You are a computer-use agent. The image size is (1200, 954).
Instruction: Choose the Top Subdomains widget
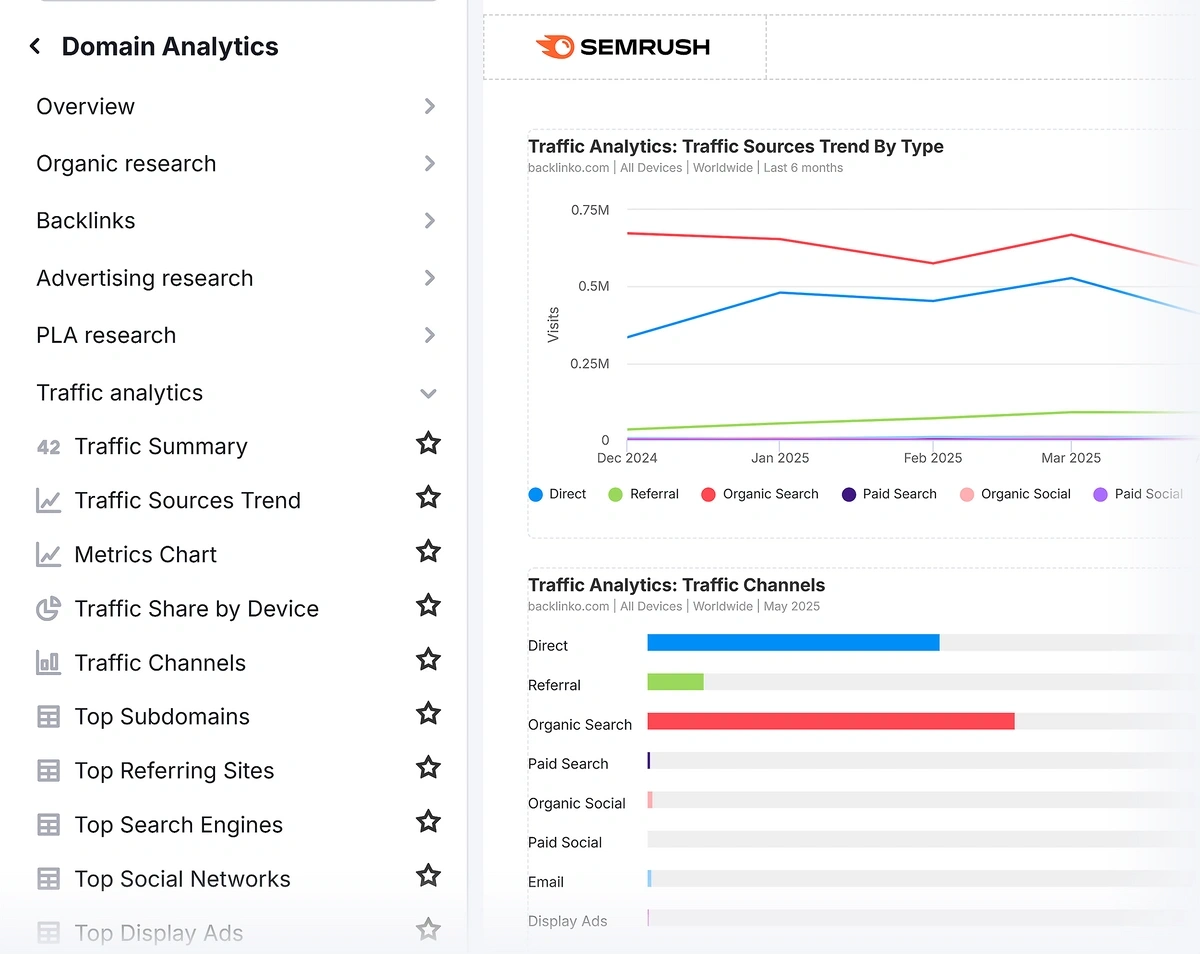(162, 717)
